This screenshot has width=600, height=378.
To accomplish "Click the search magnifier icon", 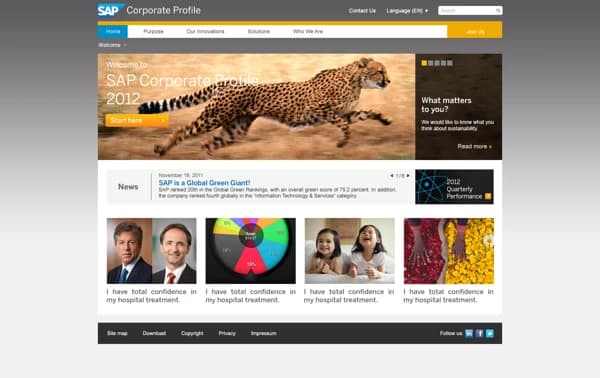I will (x=498, y=10).
